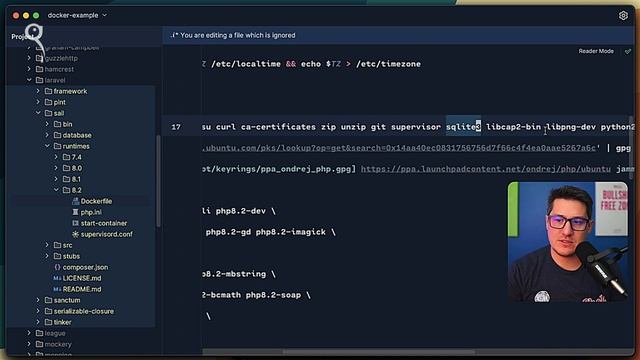Expand the pint folder
This screenshot has height=360, width=640.
[38, 102]
